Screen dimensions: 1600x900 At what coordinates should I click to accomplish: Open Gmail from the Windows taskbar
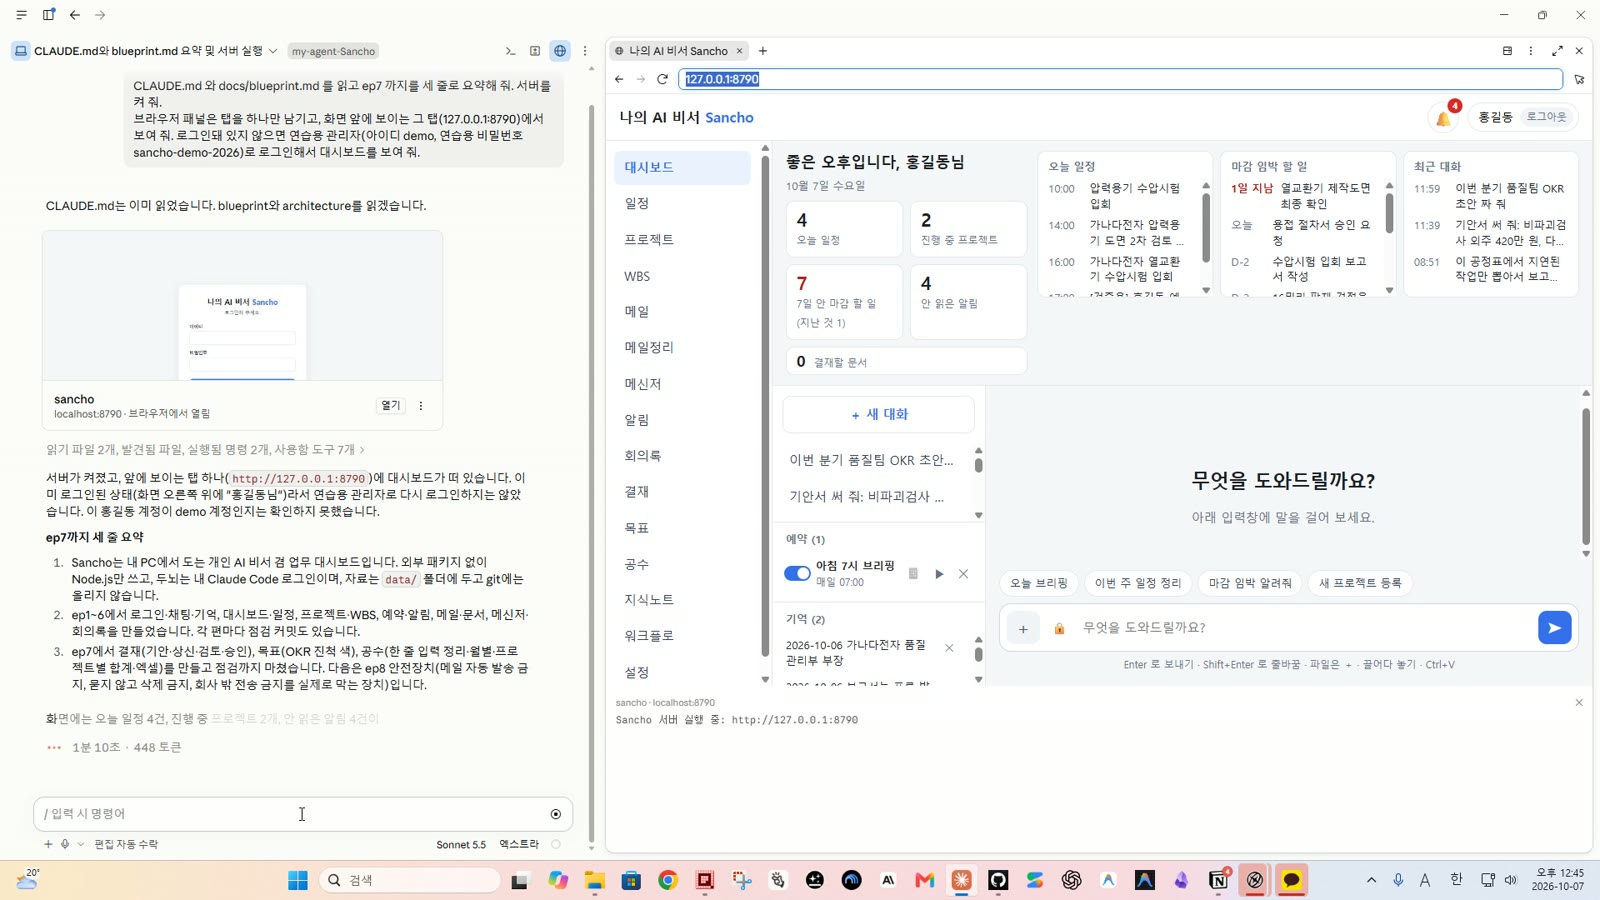(x=925, y=880)
